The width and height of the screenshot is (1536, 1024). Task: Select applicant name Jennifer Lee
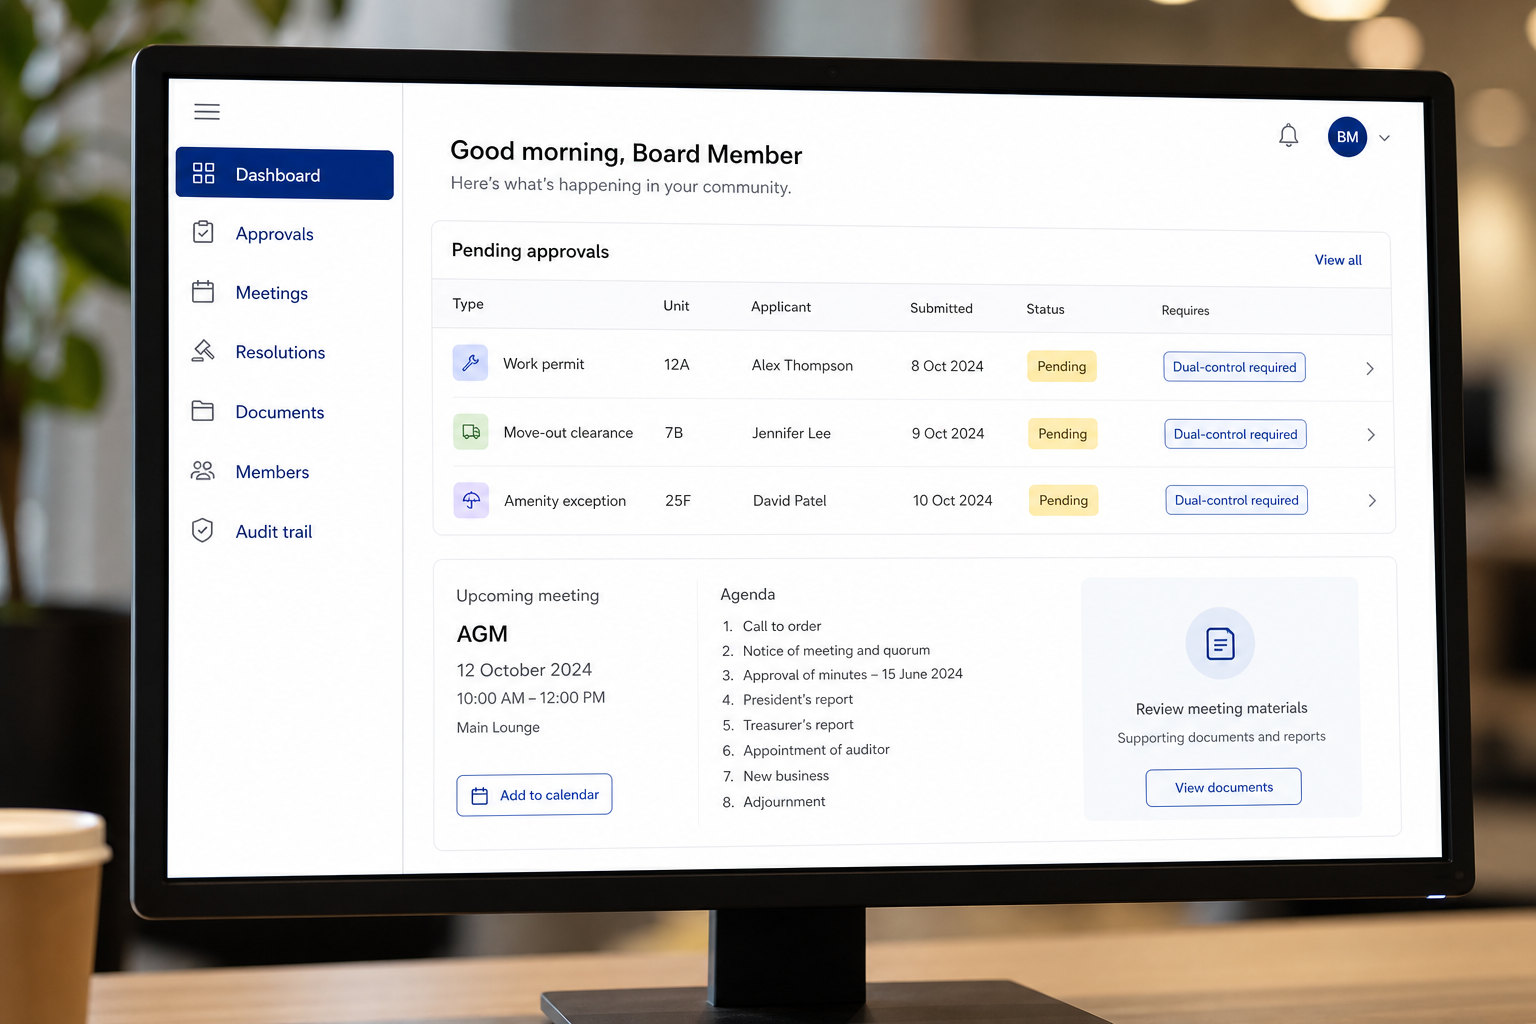tap(791, 433)
